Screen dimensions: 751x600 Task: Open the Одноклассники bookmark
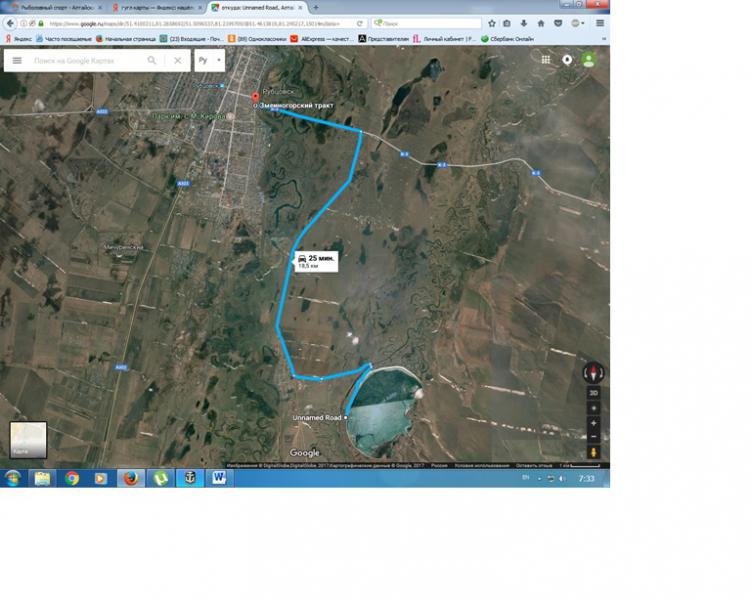coord(257,39)
